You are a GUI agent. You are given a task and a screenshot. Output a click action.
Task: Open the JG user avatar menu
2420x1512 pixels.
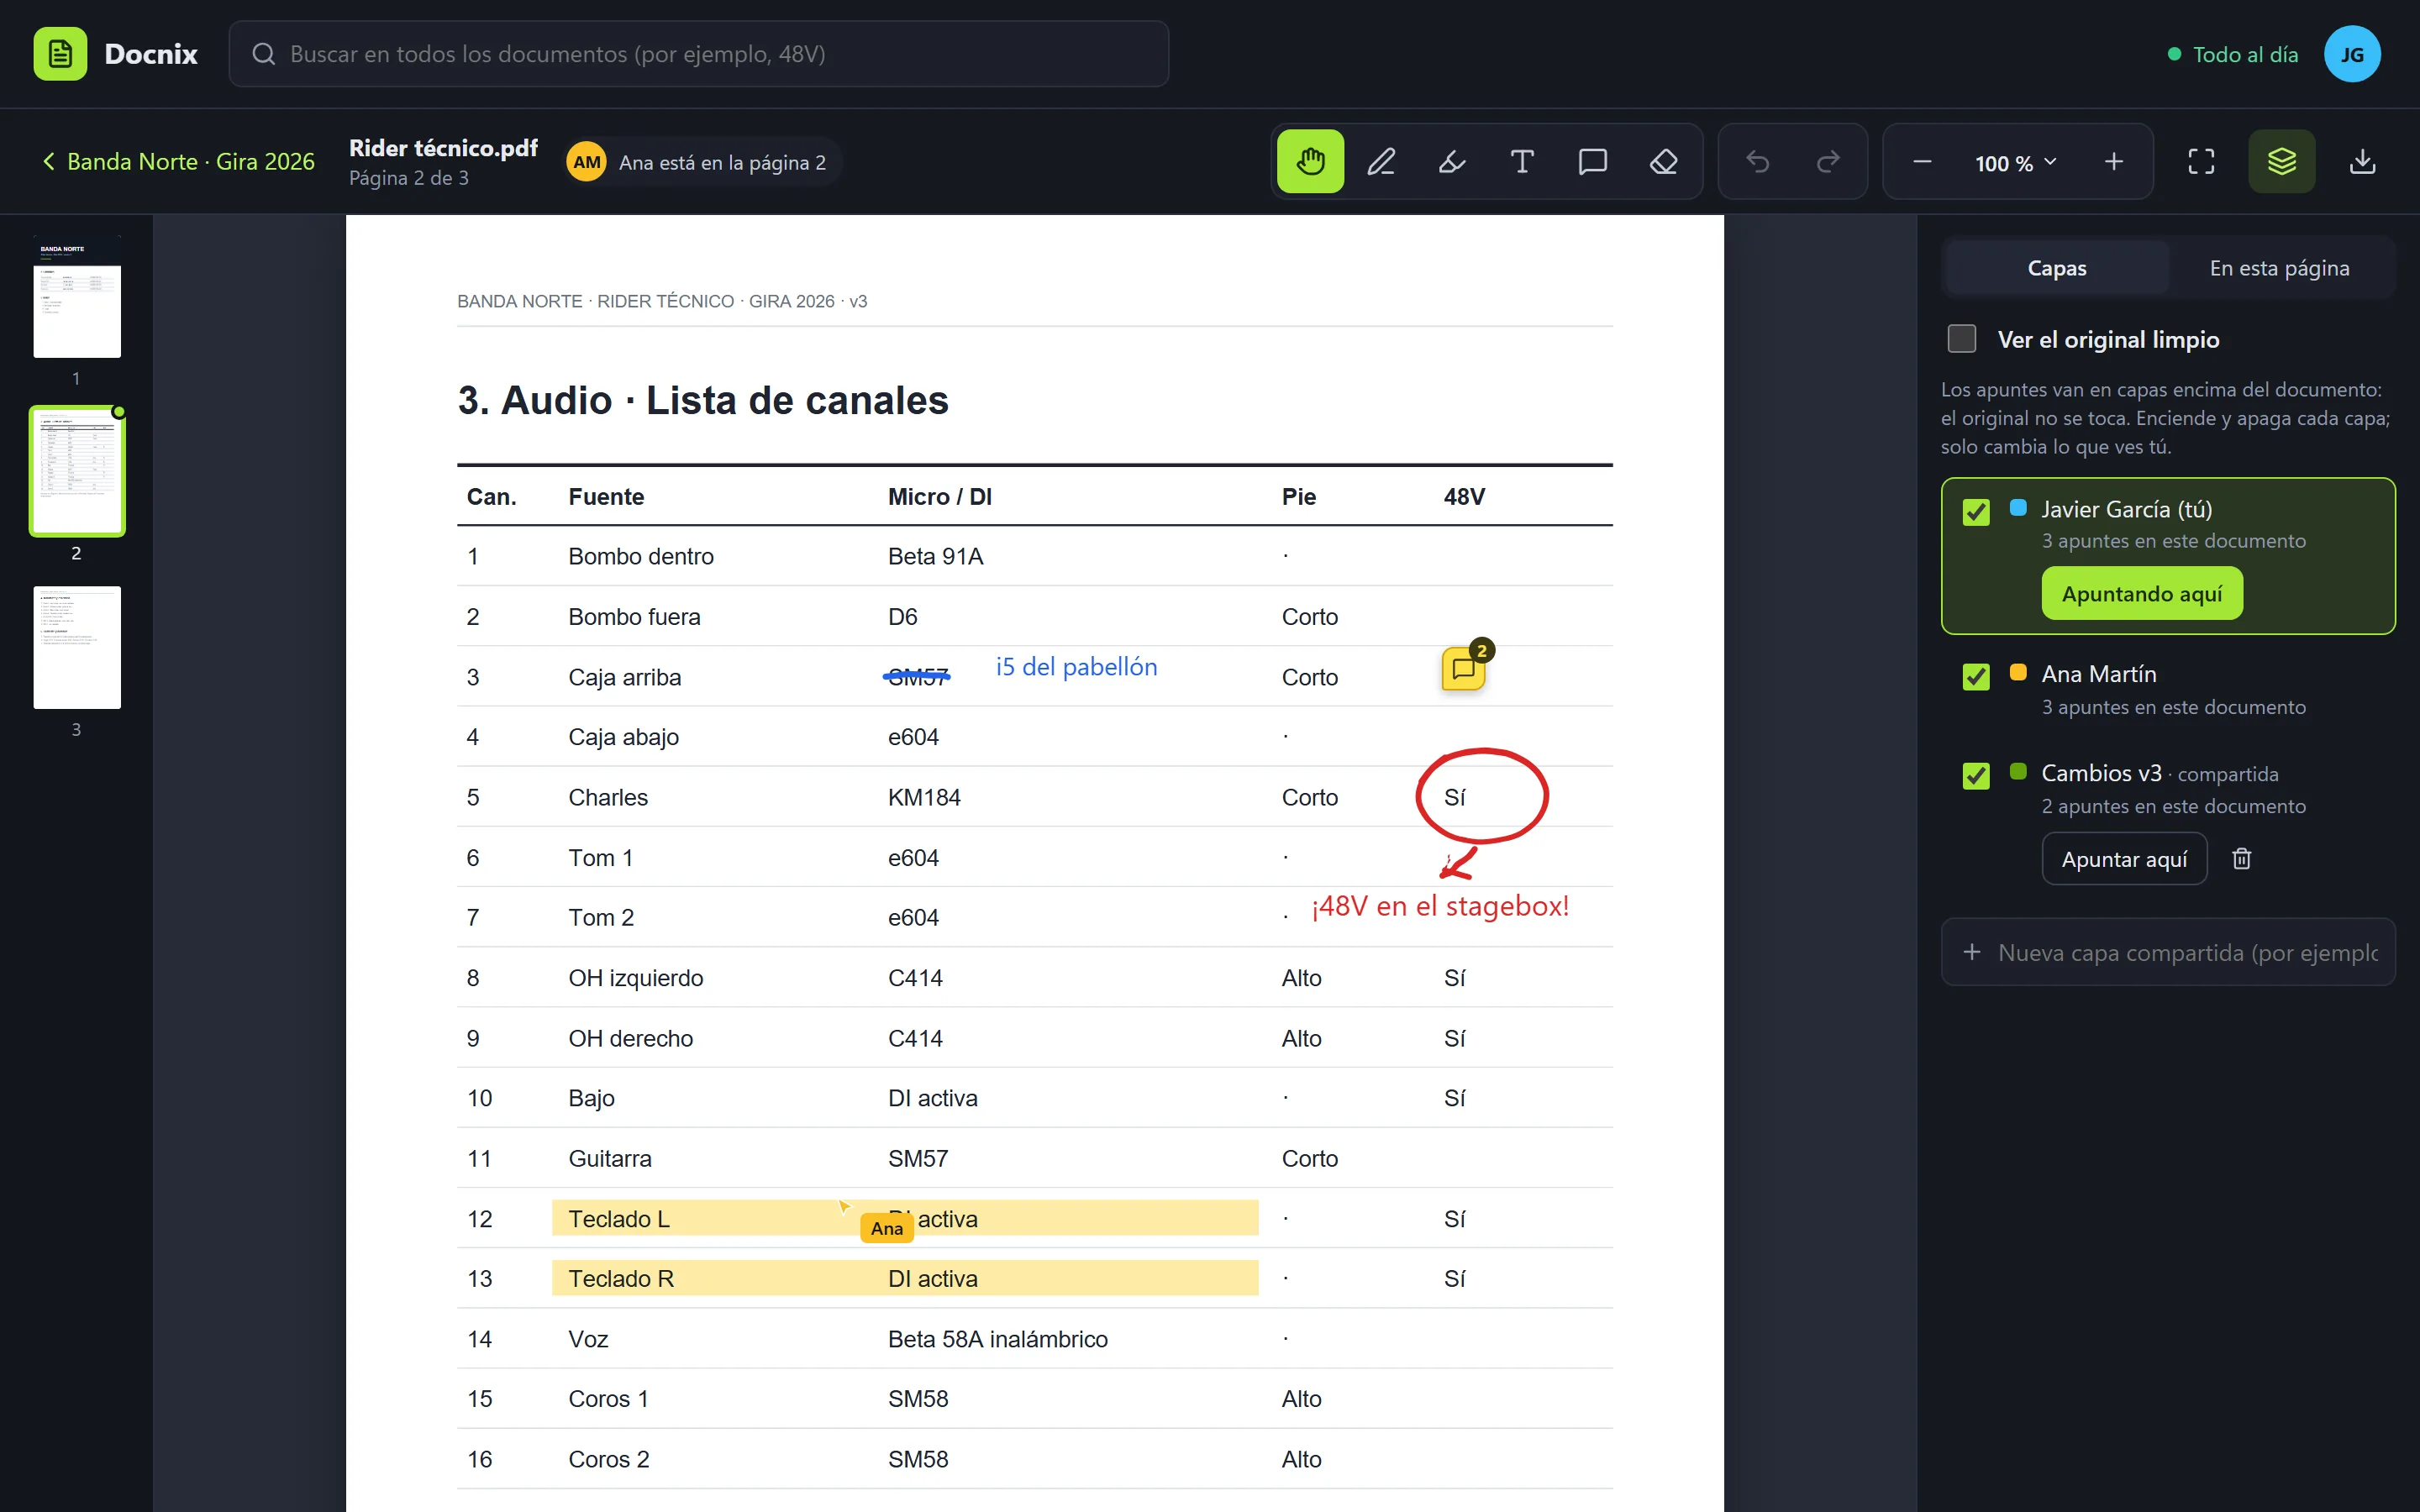click(2351, 54)
